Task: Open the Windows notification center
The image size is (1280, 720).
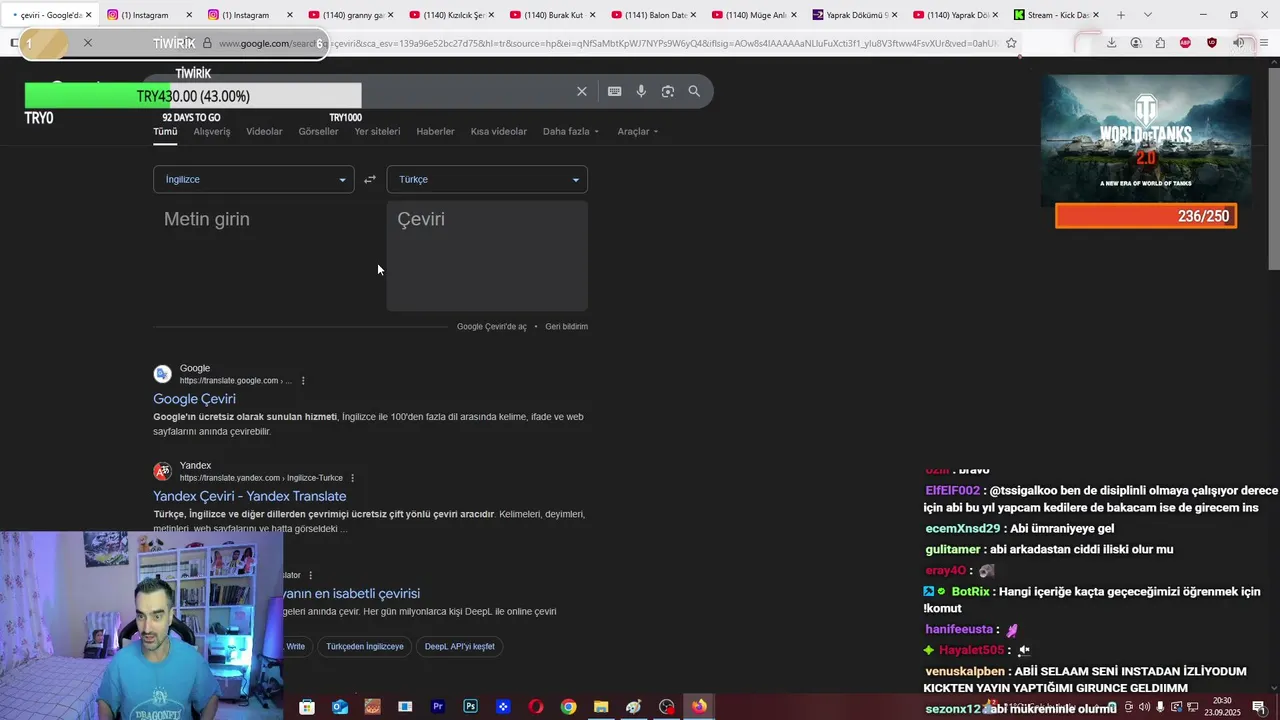Action: coord(1259,707)
